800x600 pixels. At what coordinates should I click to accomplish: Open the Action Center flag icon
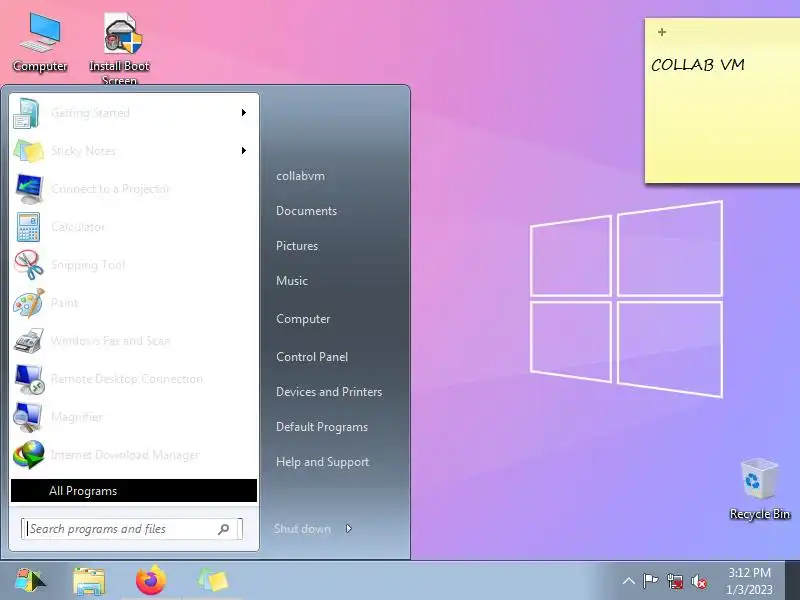[651, 581]
